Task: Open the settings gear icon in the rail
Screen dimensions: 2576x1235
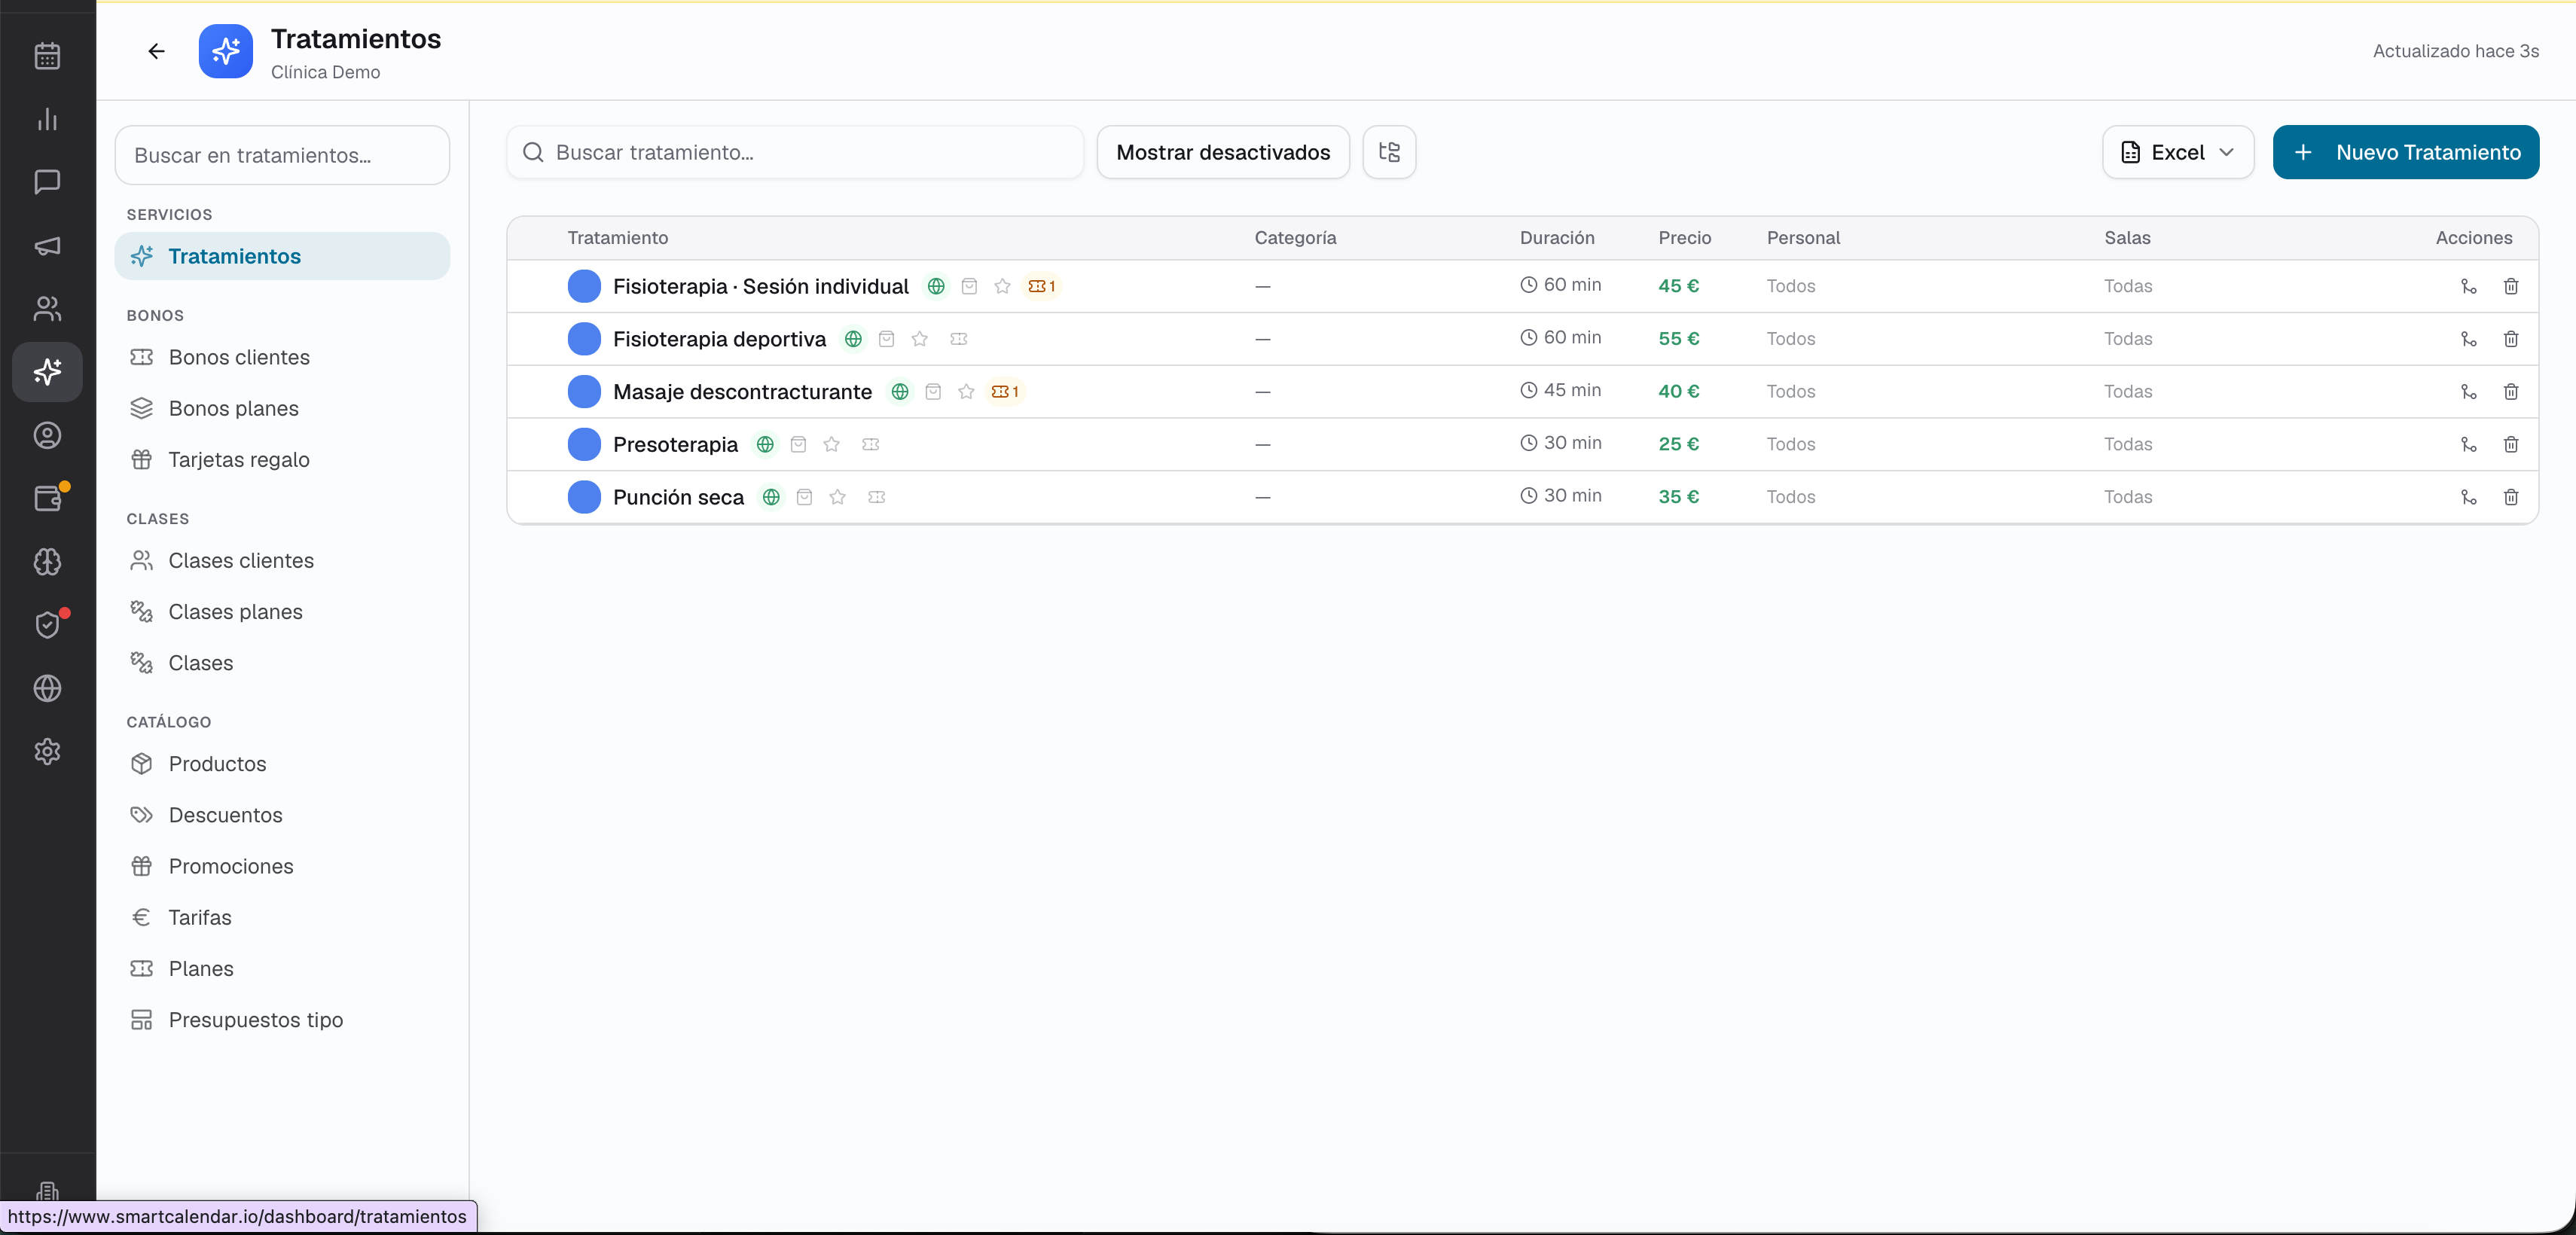Action: 47,751
